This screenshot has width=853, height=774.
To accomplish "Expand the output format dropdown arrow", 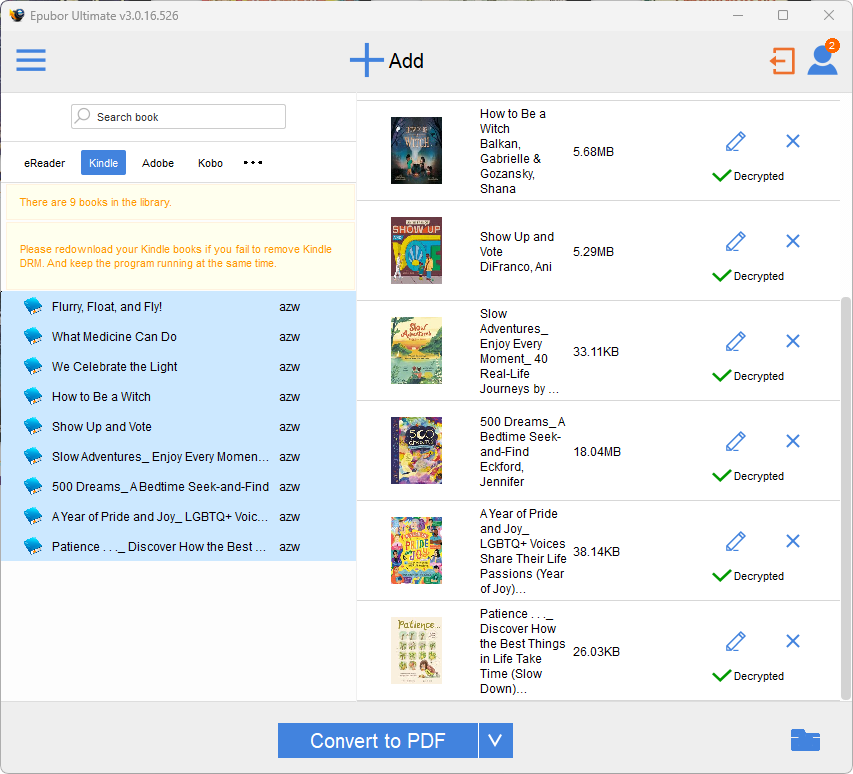I will (496, 741).
